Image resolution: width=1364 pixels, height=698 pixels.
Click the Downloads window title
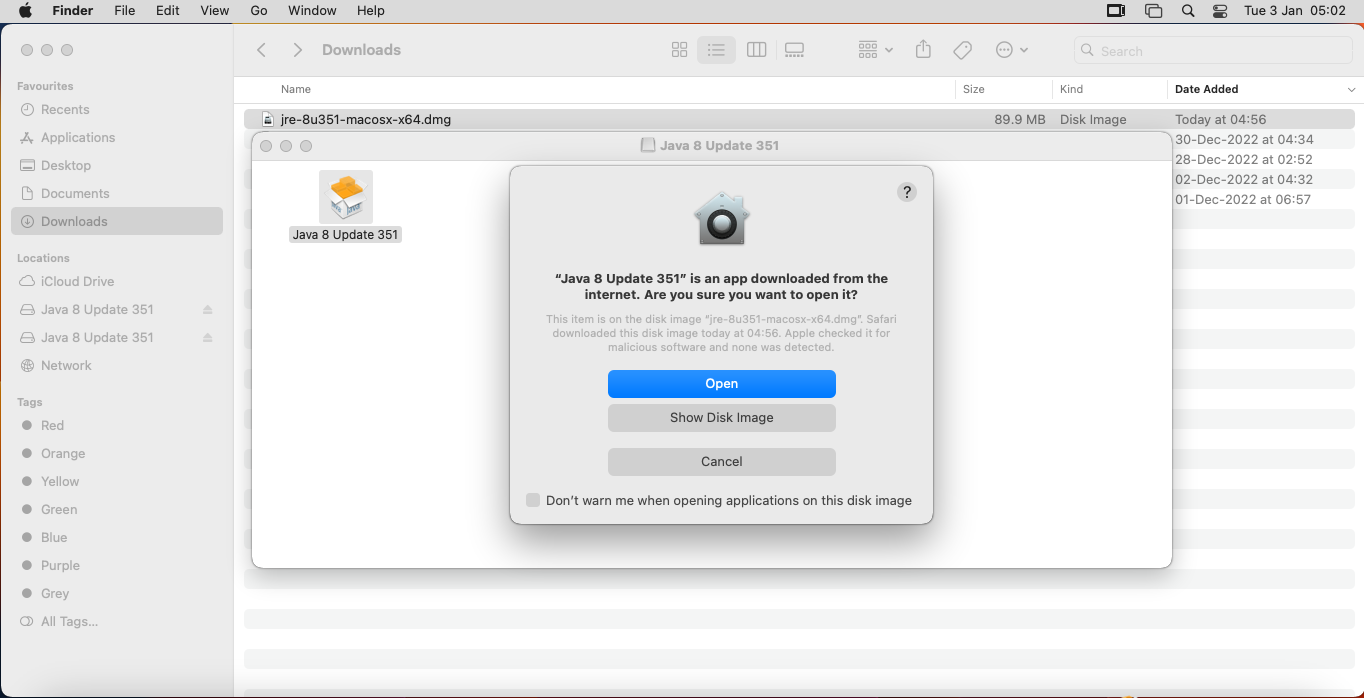click(x=361, y=50)
